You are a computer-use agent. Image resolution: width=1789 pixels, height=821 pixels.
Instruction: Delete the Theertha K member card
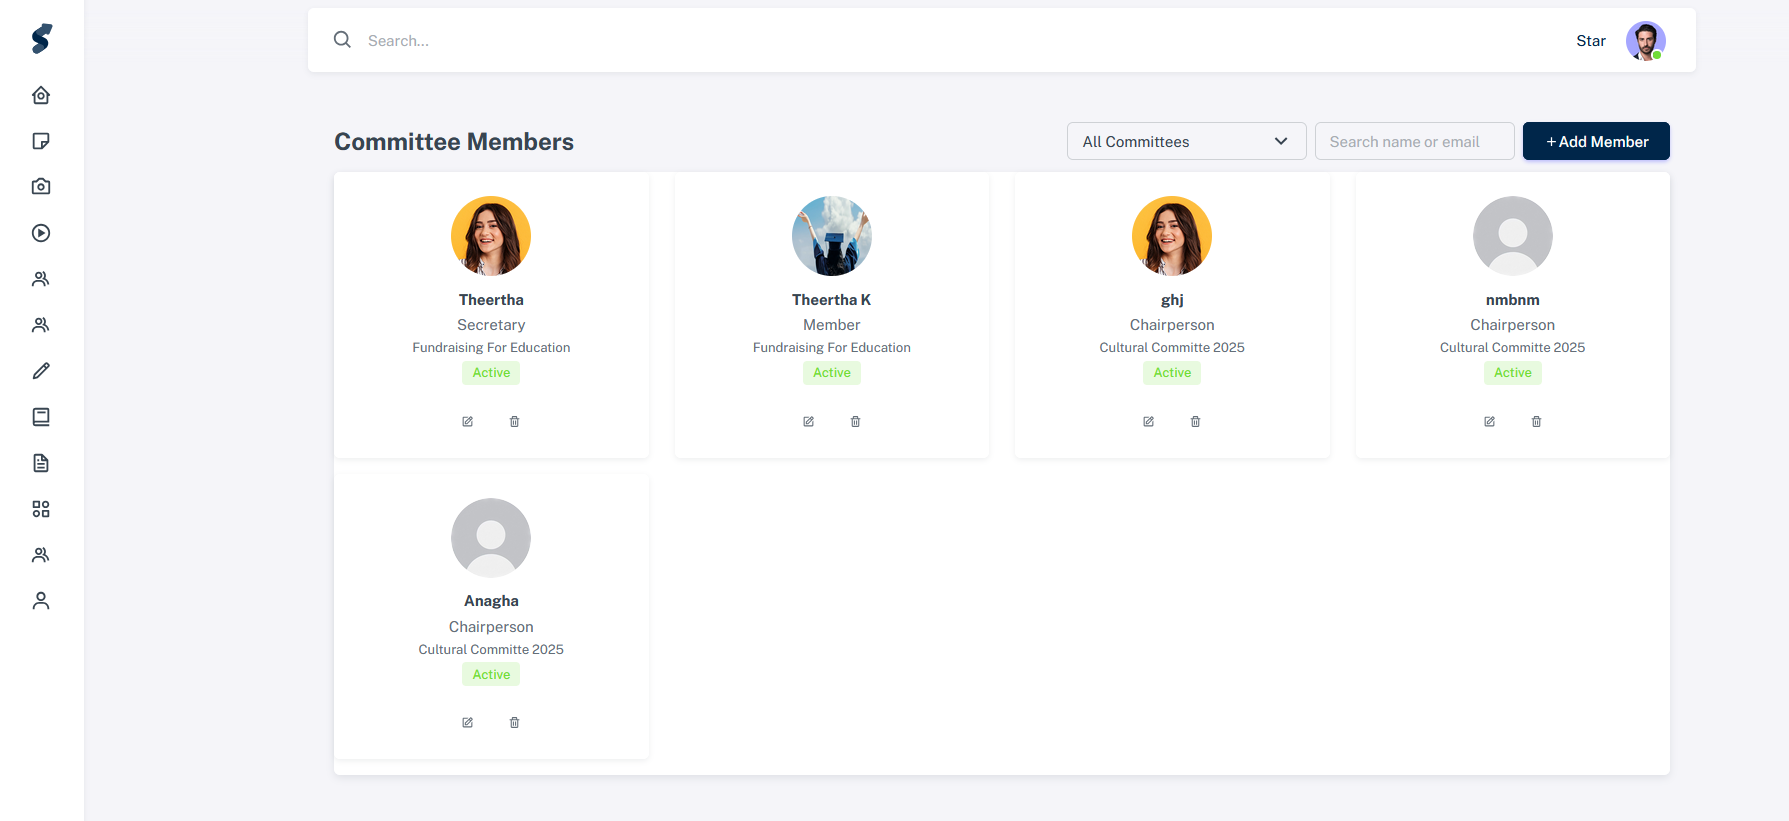[856, 422]
